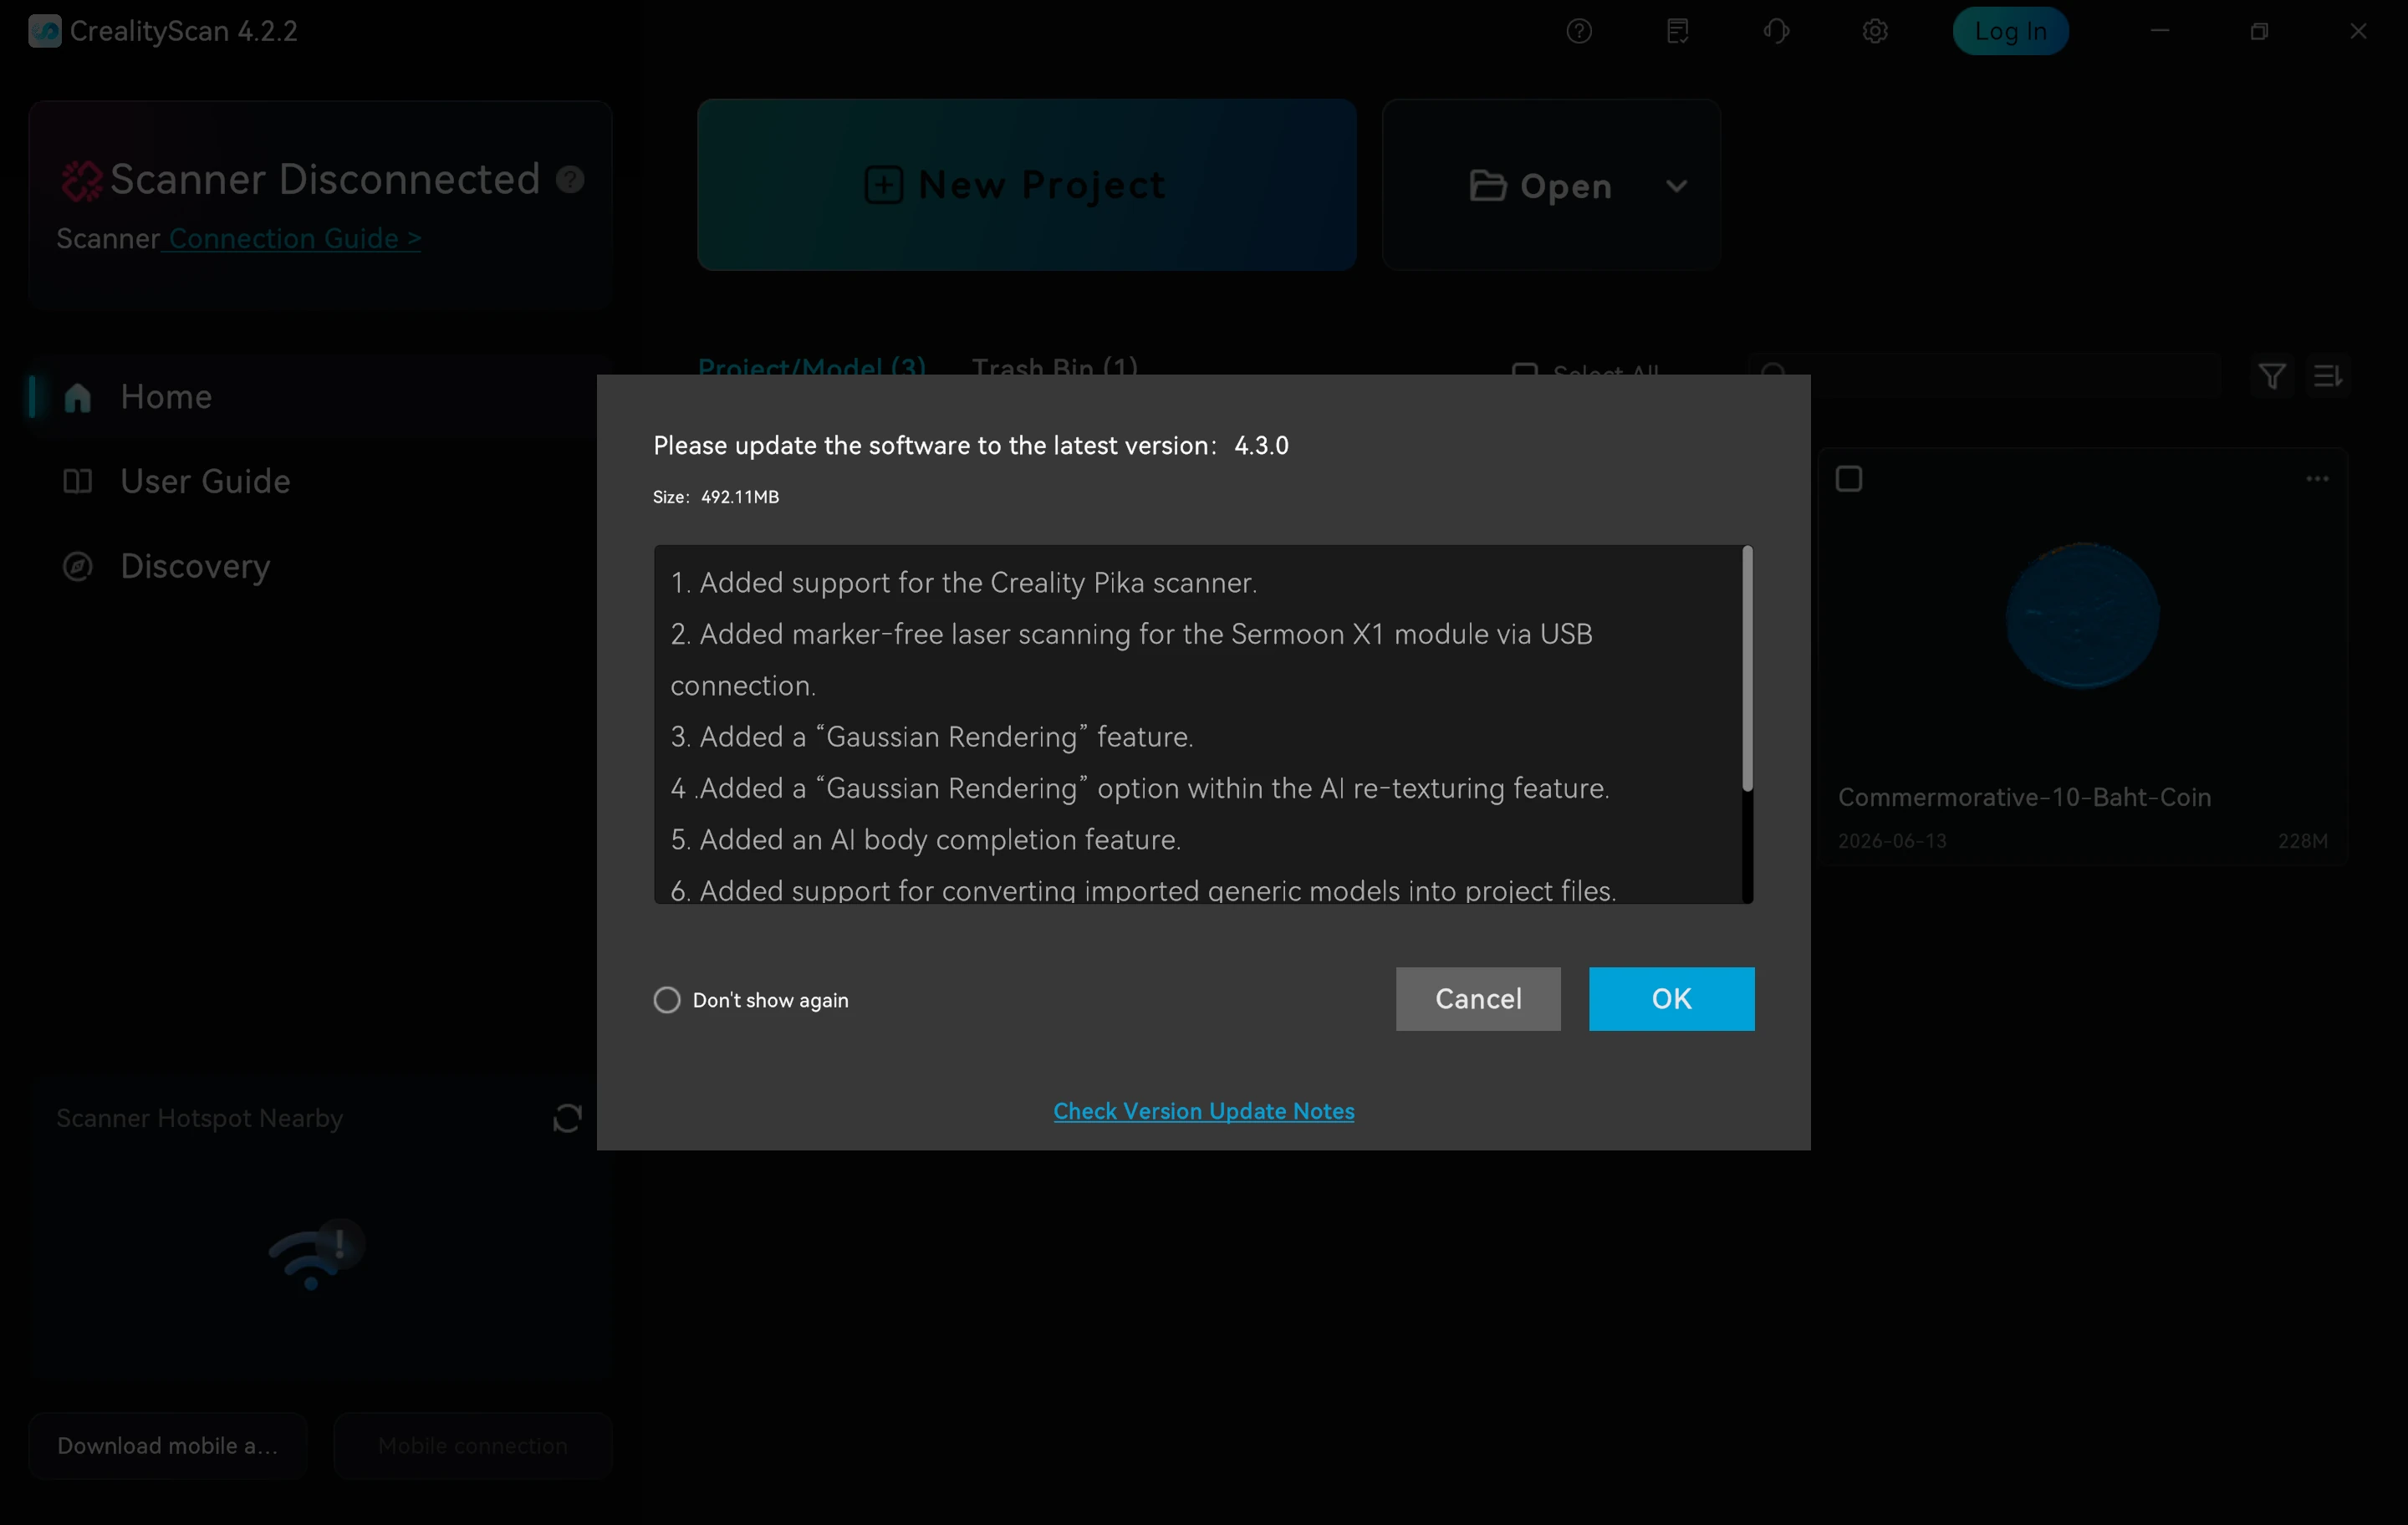Open the customer support headset icon
Screen dimensions: 2408x1525
[x=1776, y=31]
